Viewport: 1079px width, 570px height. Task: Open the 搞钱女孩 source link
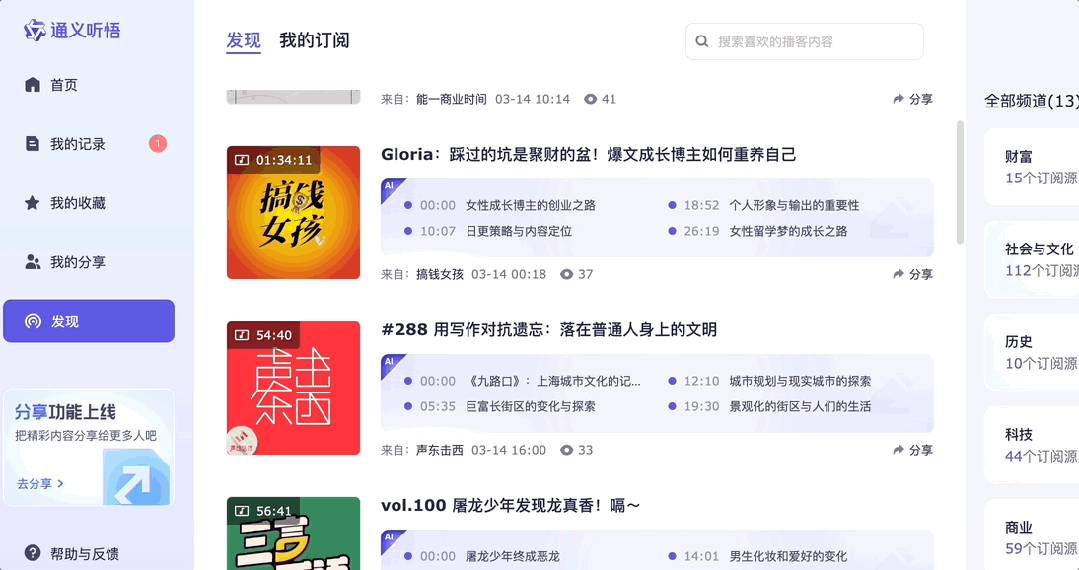click(x=440, y=274)
